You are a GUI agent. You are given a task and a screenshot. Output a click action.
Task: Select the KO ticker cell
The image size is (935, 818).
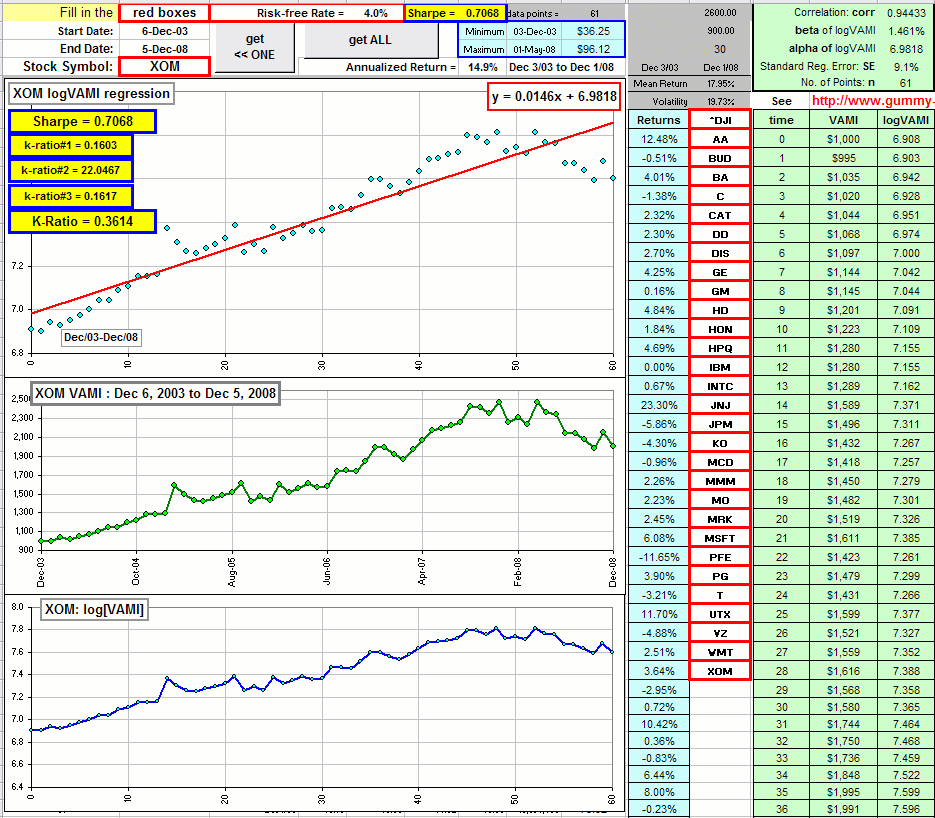pyautogui.click(x=720, y=443)
